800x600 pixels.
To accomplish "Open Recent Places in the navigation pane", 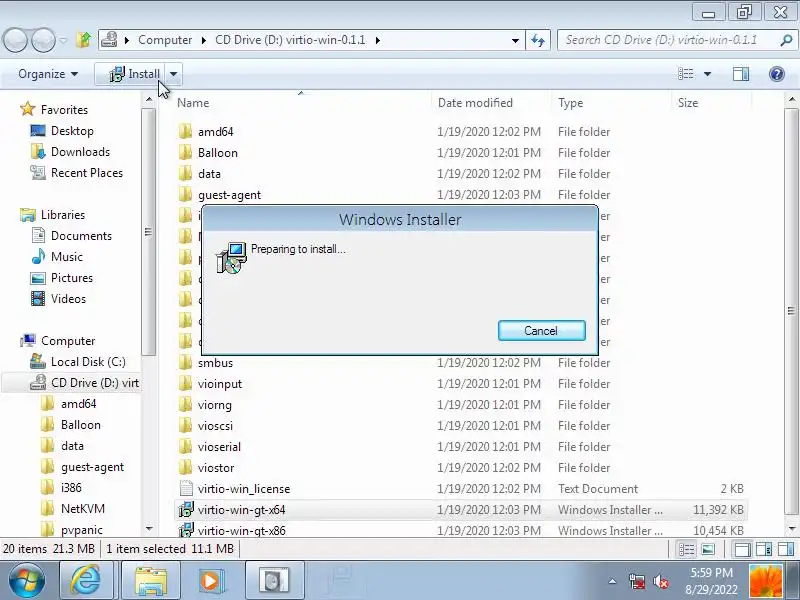I will tap(87, 172).
